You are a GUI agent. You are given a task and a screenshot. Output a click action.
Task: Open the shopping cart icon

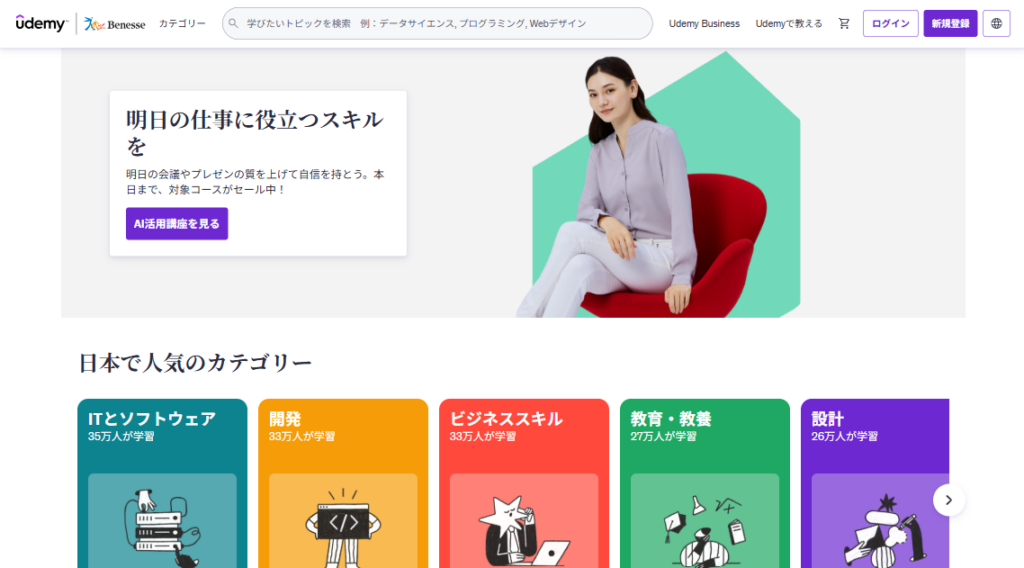point(844,24)
